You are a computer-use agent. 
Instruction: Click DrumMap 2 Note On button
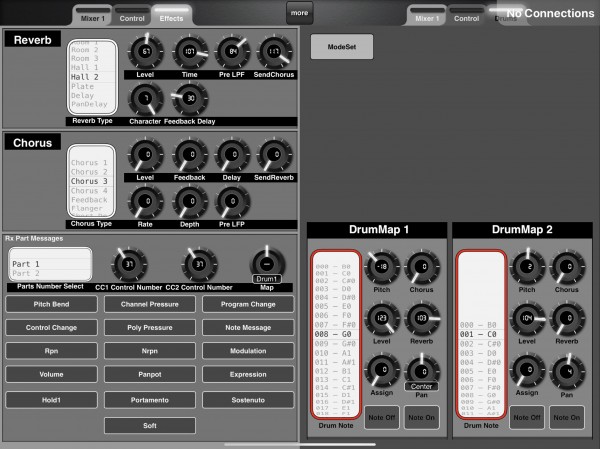point(567,417)
